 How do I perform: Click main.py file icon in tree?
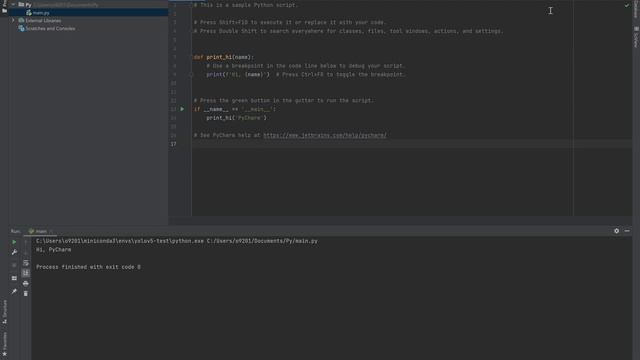tap(29, 13)
